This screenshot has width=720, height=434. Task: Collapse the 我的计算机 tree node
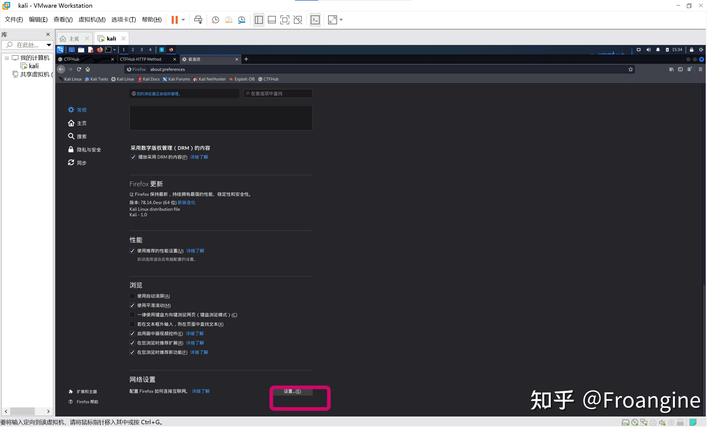pyautogui.click(x=7, y=58)
